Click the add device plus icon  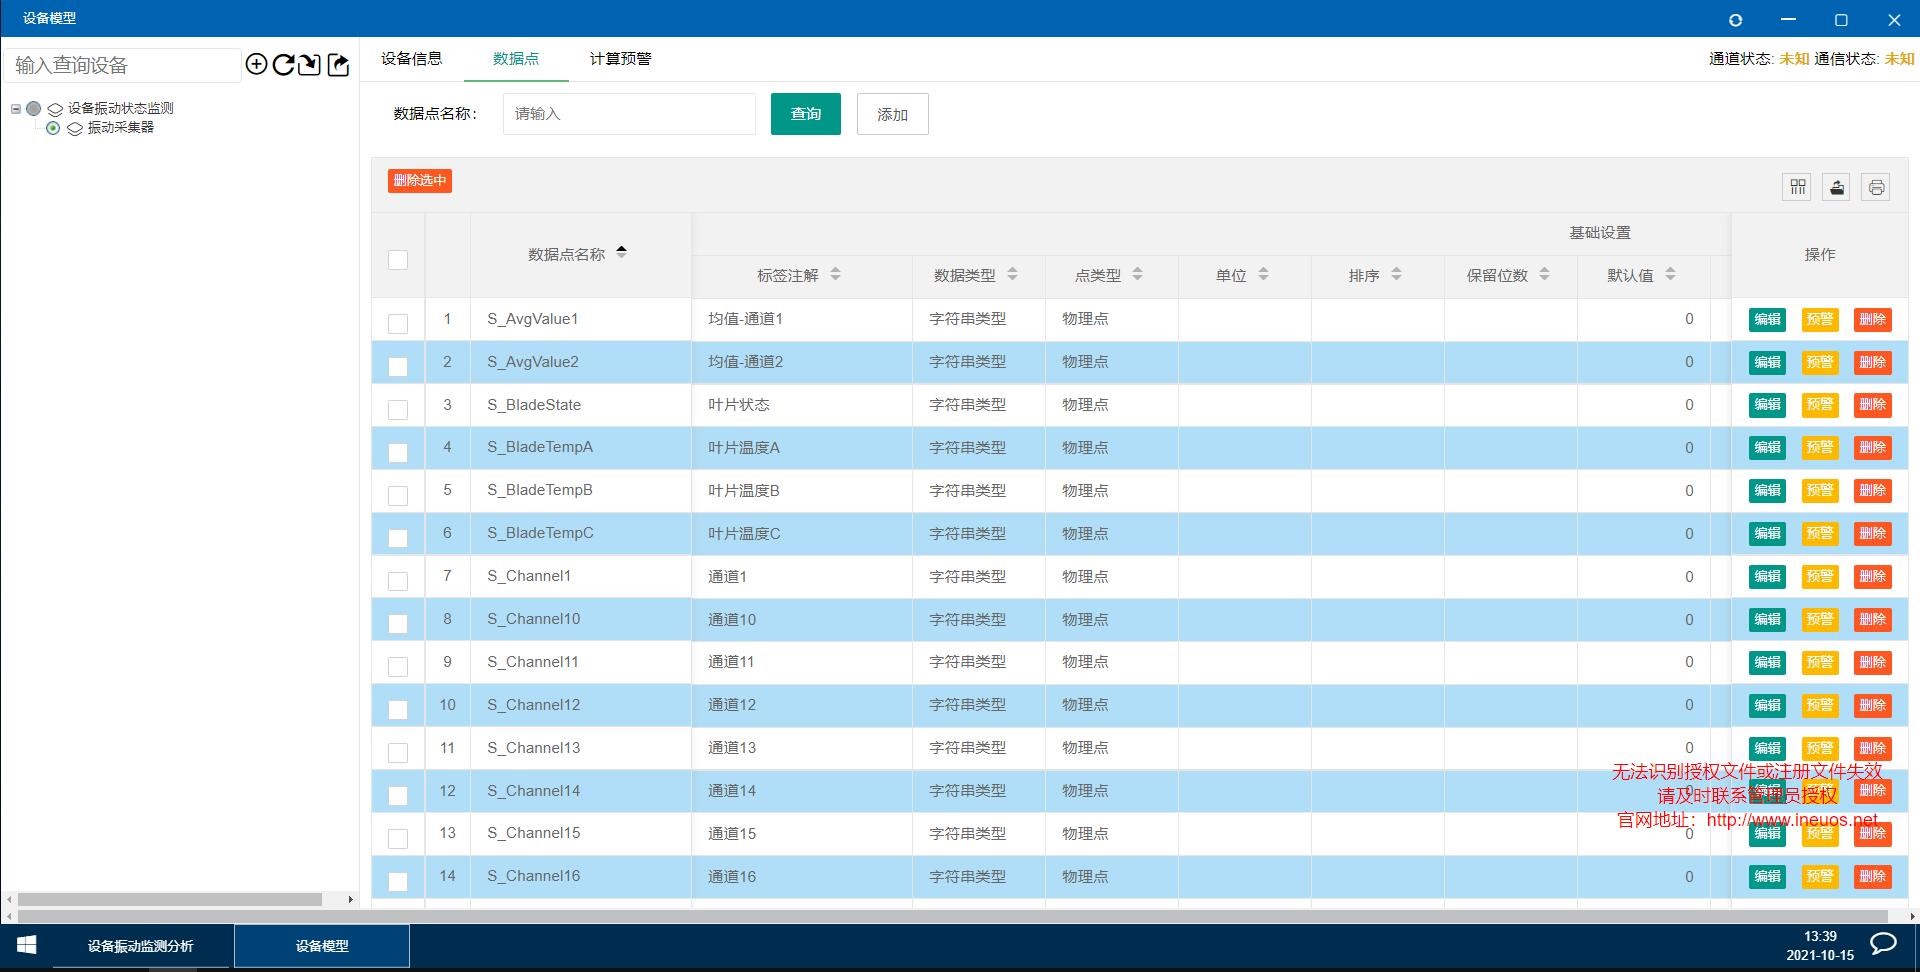click(x=256, y=65)
